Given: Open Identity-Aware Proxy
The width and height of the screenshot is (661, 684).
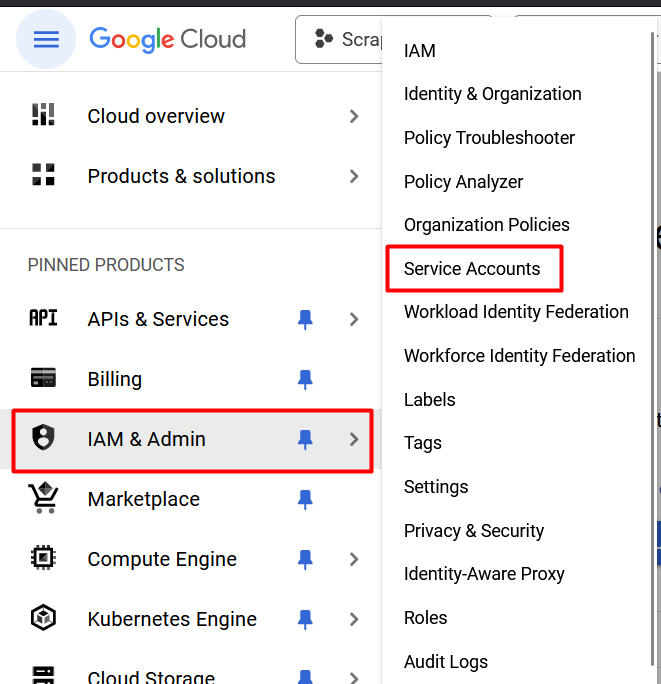Looking at the screenshot, I should pos(484,574).
